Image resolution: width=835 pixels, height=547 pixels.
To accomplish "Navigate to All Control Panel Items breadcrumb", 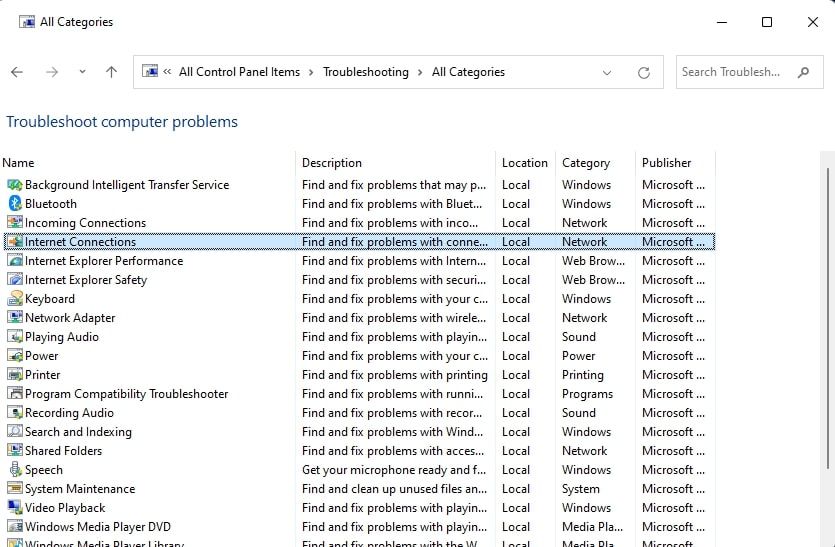I will pos(240,72).
